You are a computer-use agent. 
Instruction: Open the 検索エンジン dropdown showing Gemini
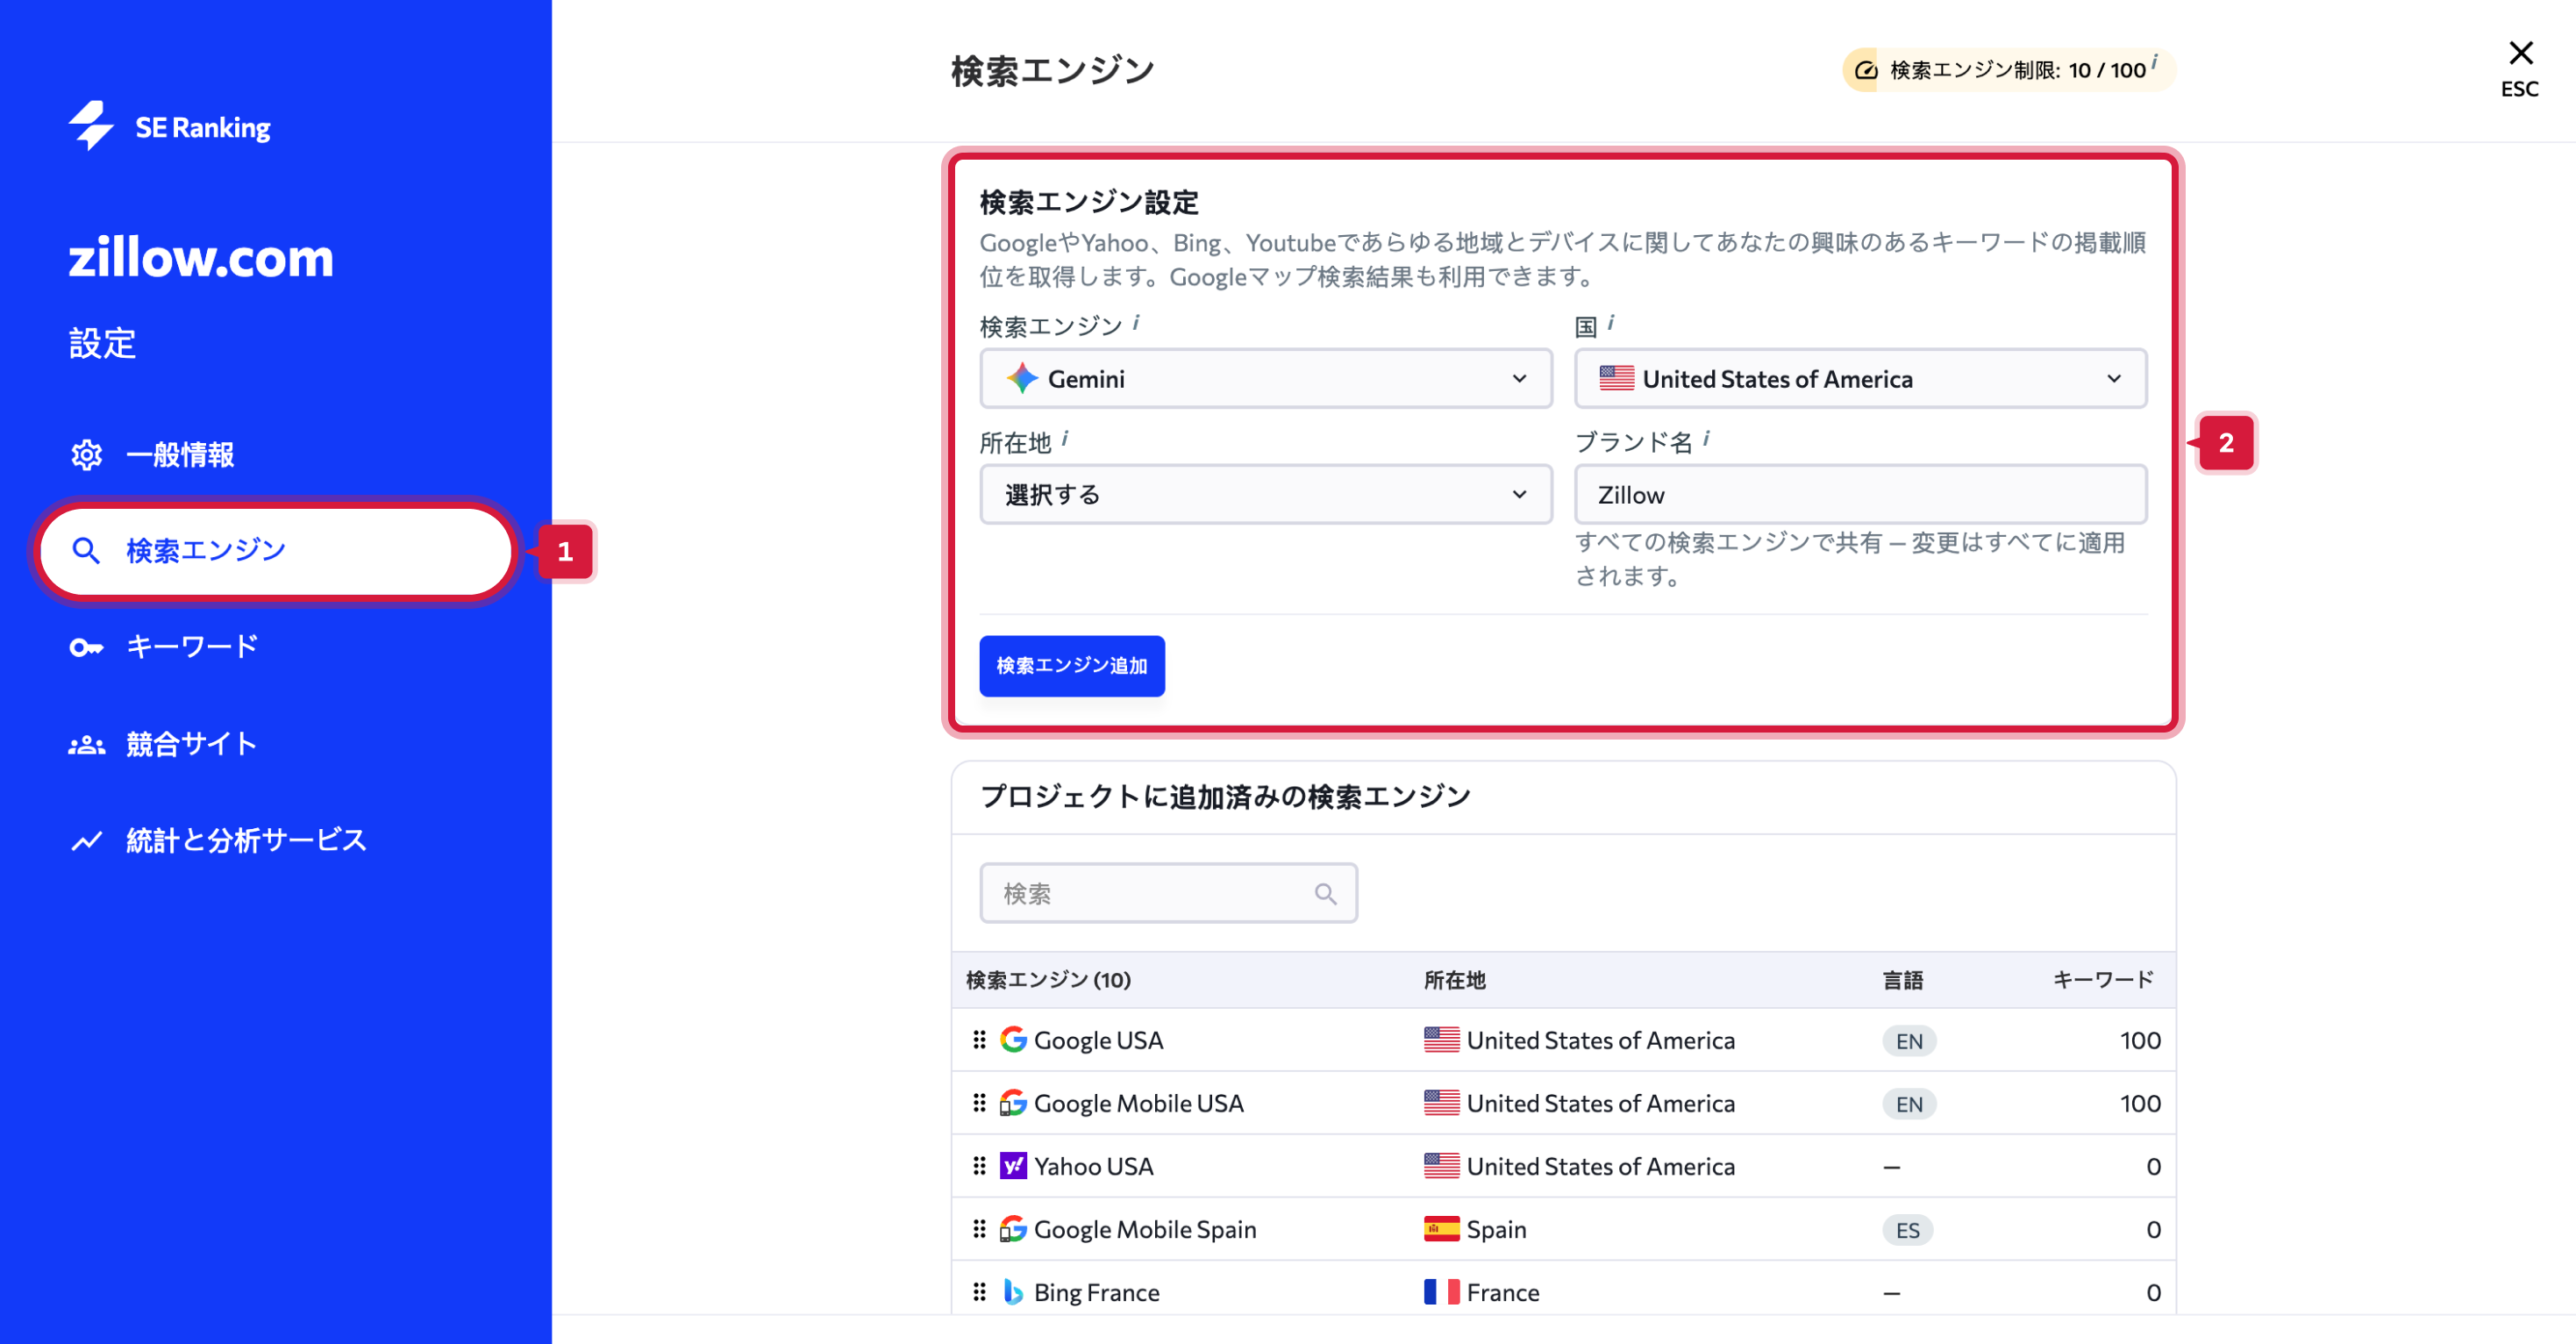(x=1265, y=378)
